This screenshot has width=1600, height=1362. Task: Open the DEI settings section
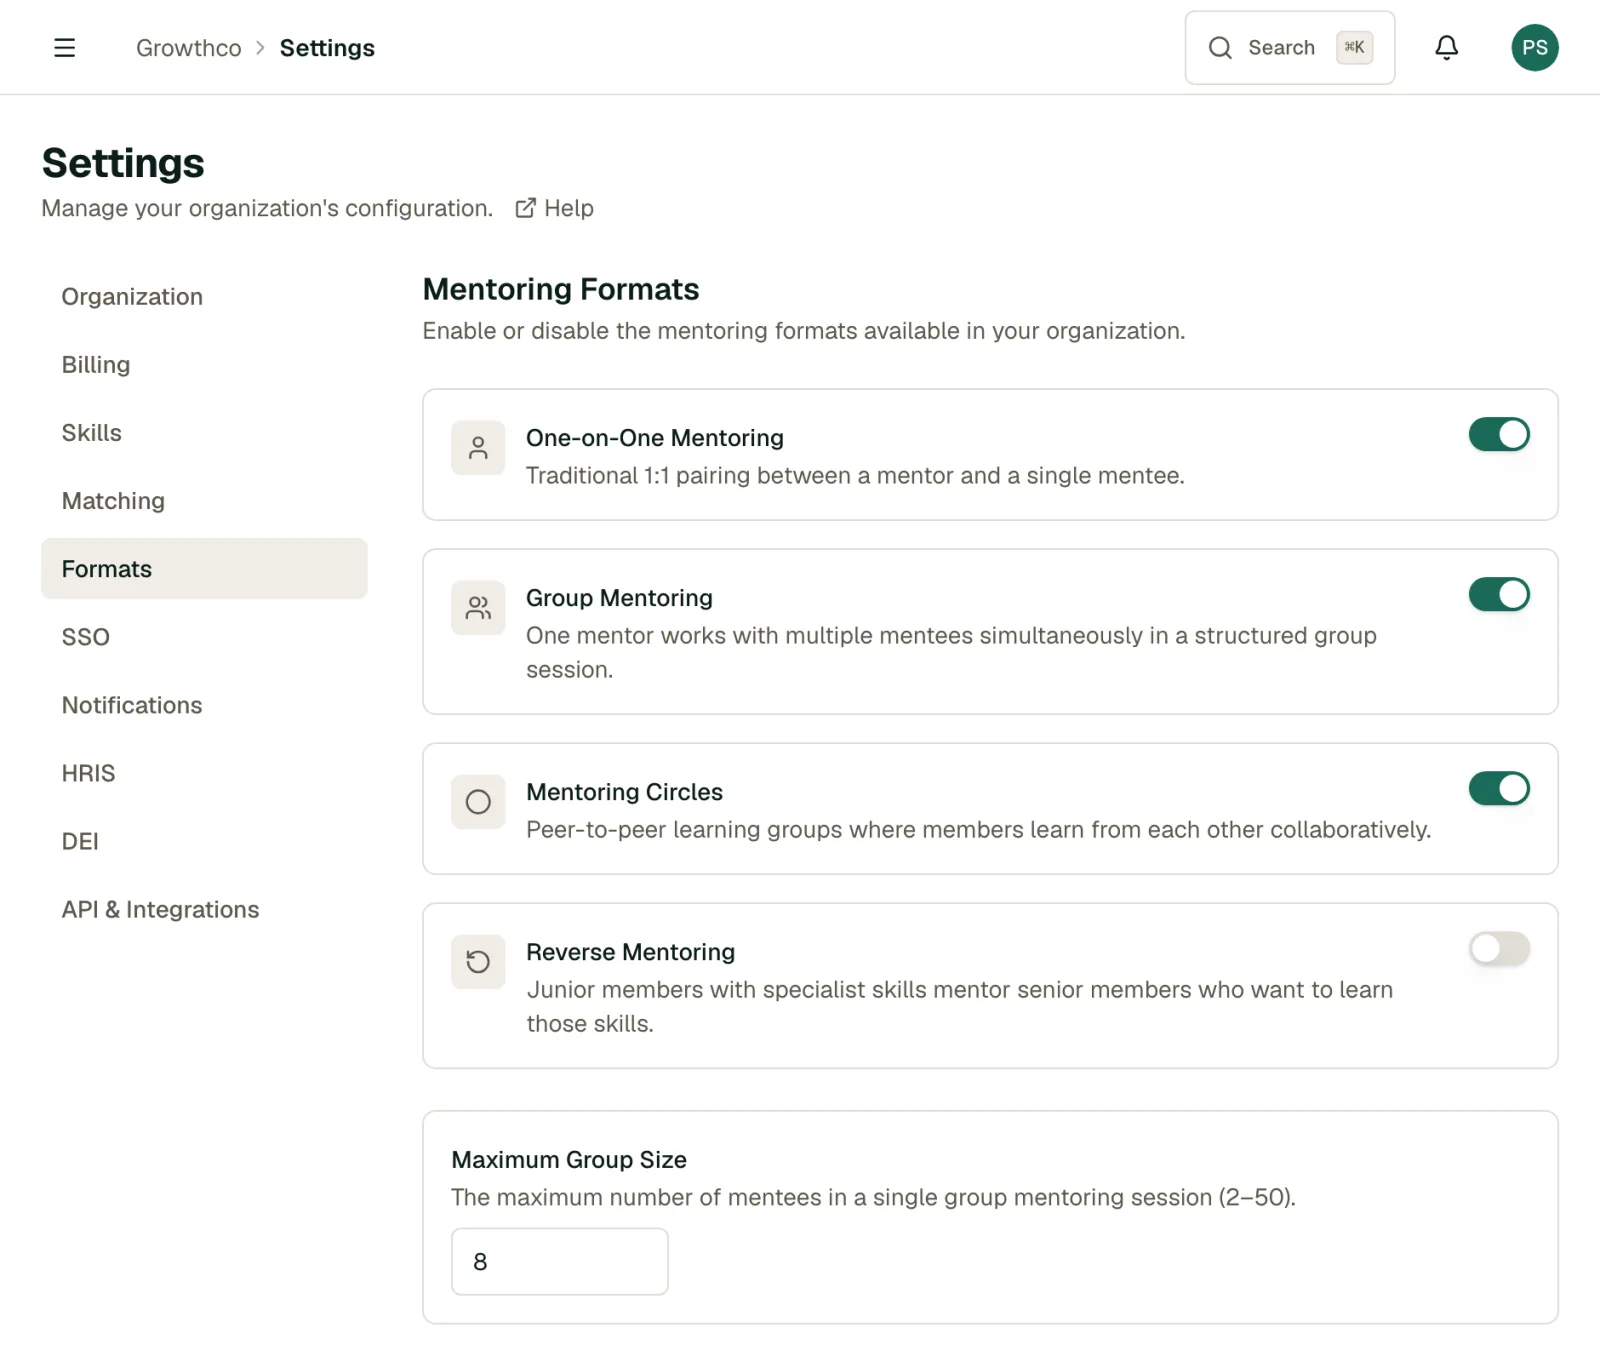(x=204, y=841)
